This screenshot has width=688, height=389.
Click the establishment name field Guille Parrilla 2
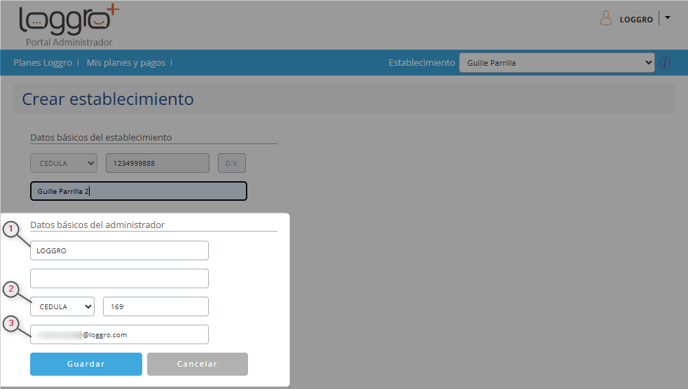tap(139, 191)
